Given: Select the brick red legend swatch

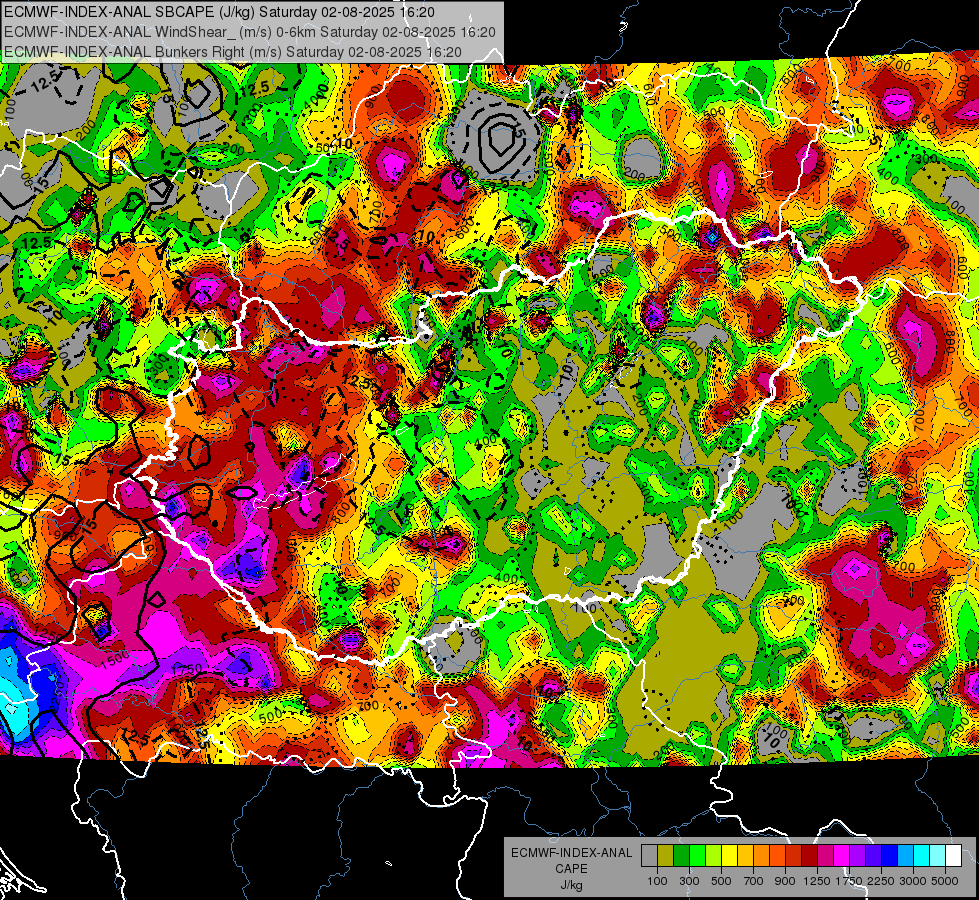Looking at the screenshot, I should pos(794,856).
